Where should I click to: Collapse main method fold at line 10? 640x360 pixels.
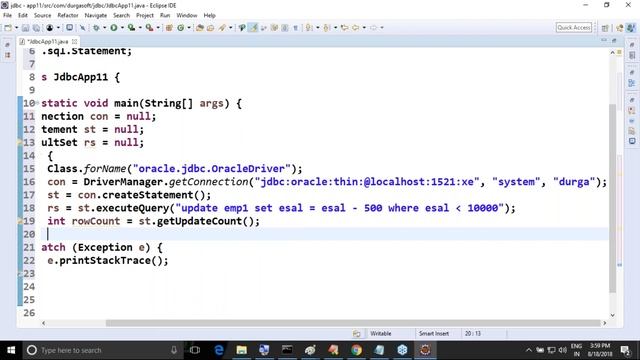[x=38, y=103]
